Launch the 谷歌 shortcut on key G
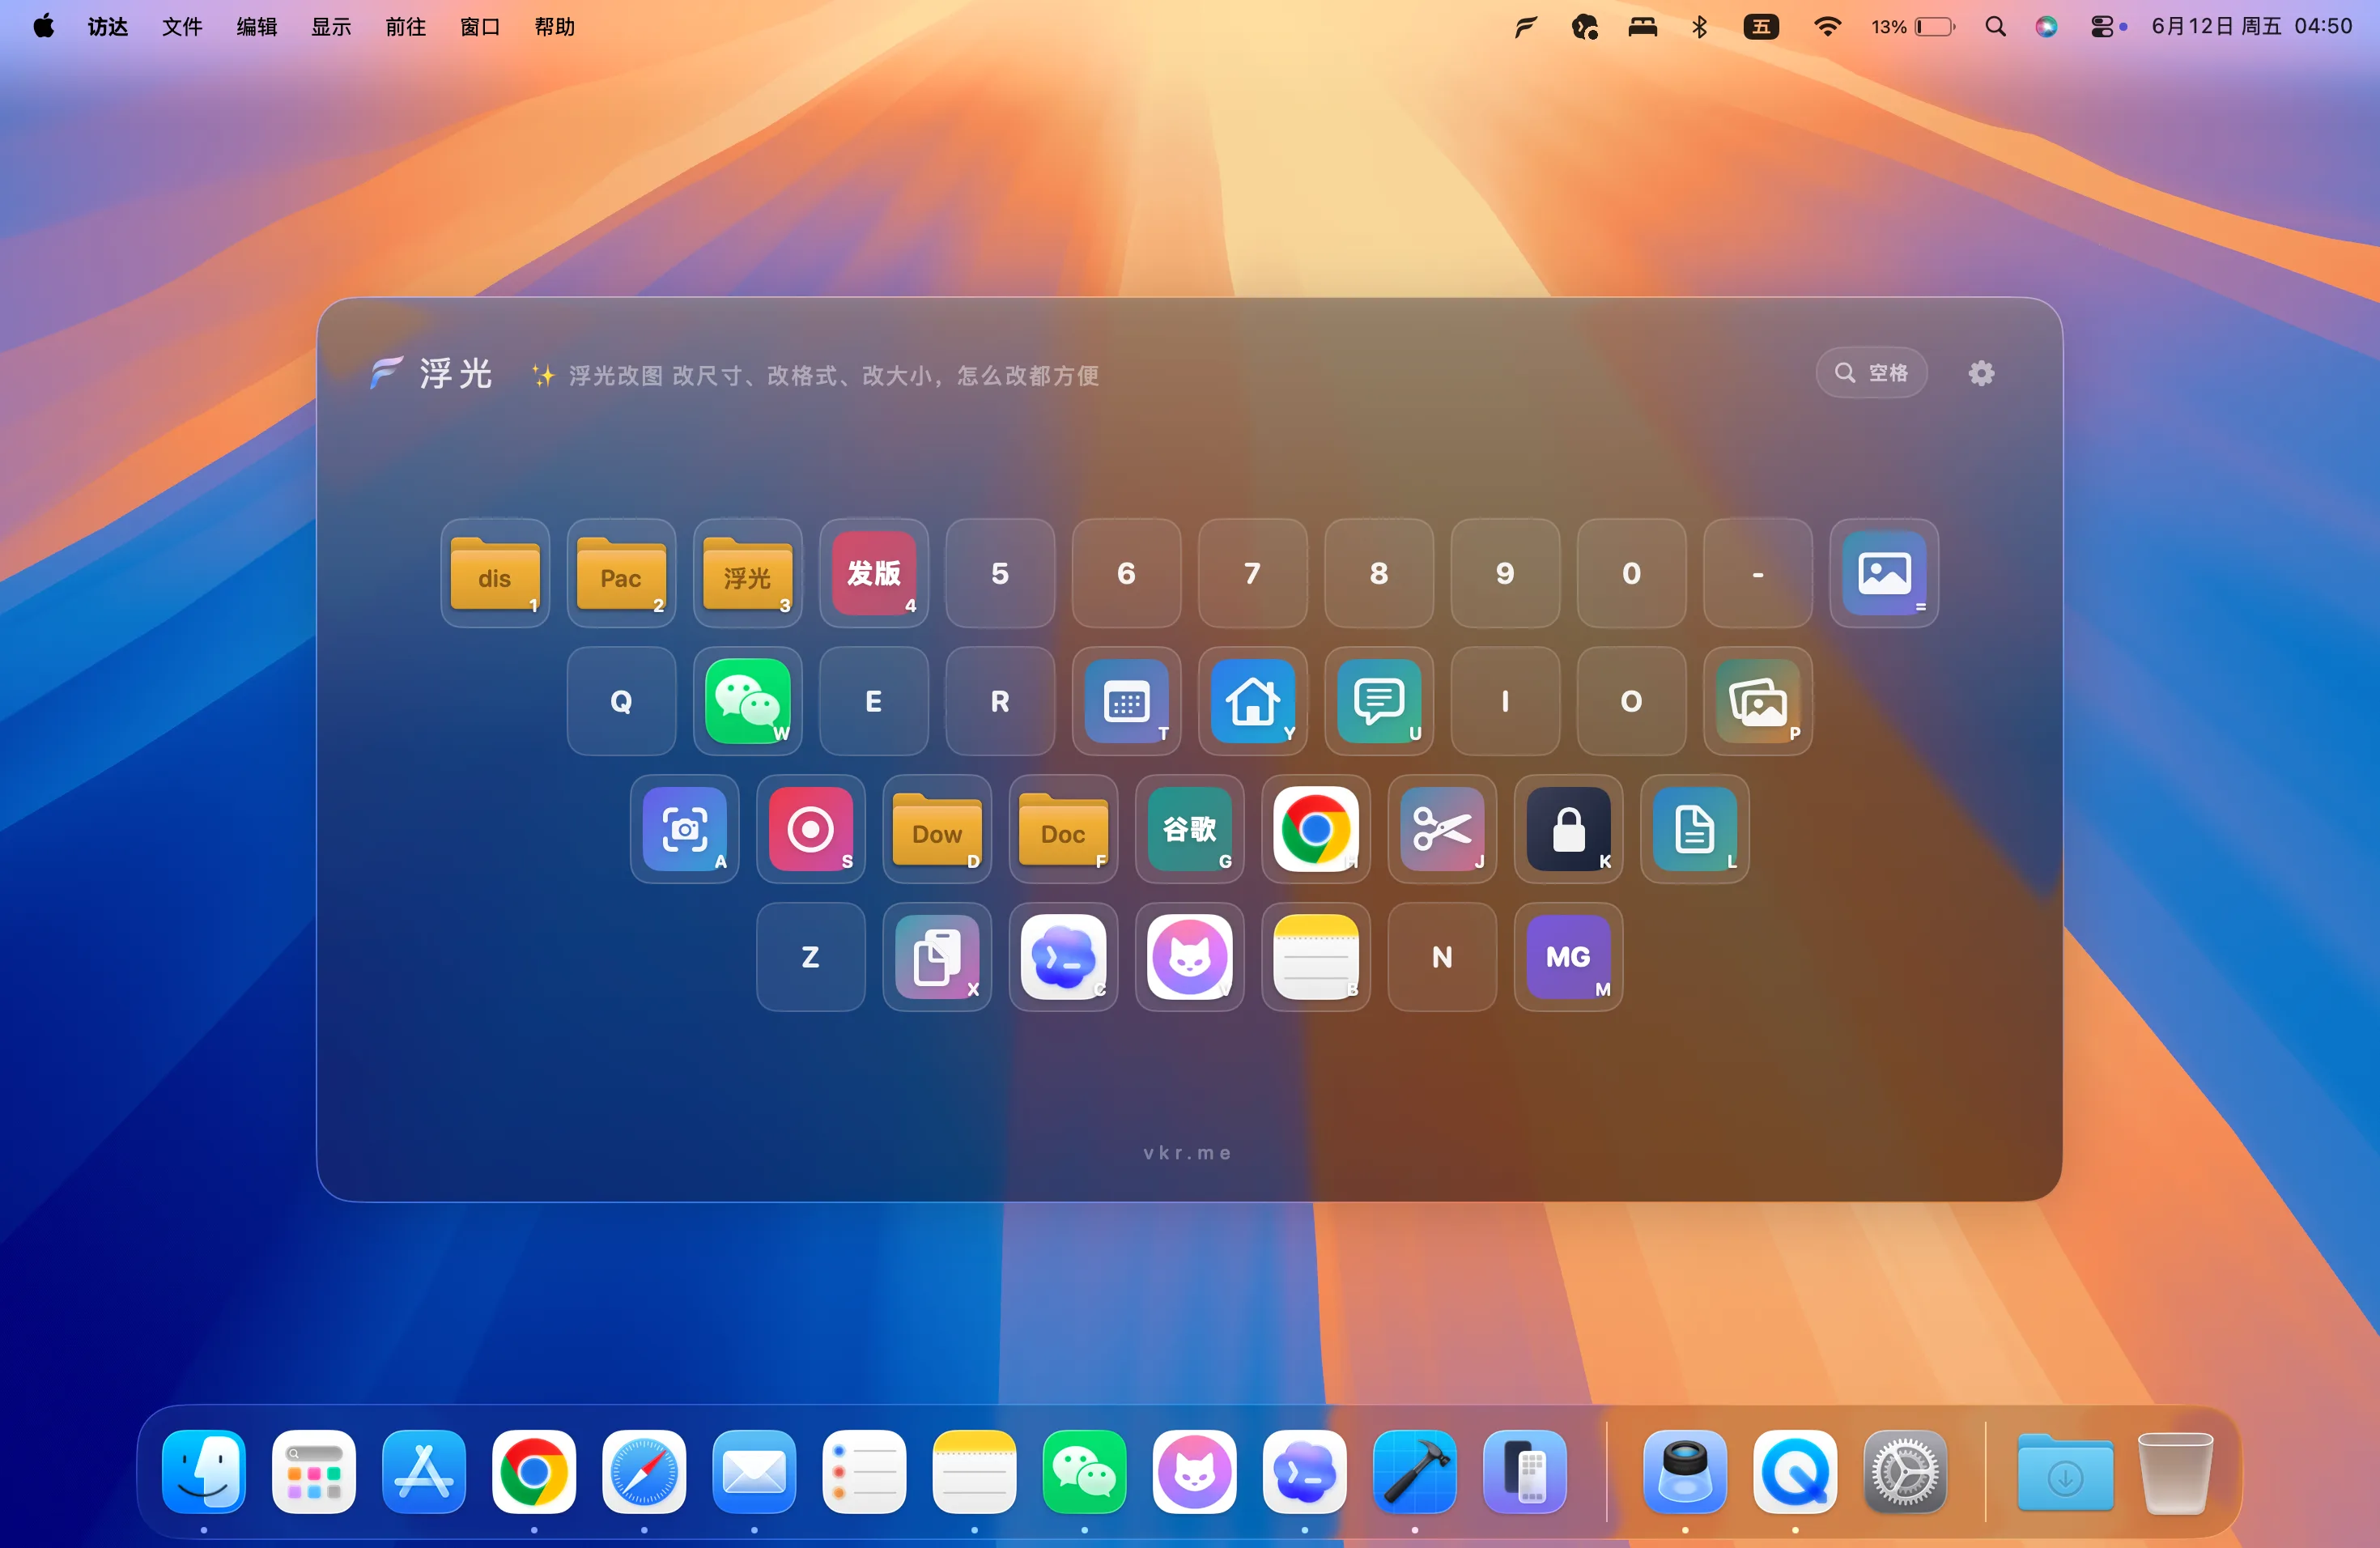The width and height of the screenshot is (2380, 1548). (1189, 829)
